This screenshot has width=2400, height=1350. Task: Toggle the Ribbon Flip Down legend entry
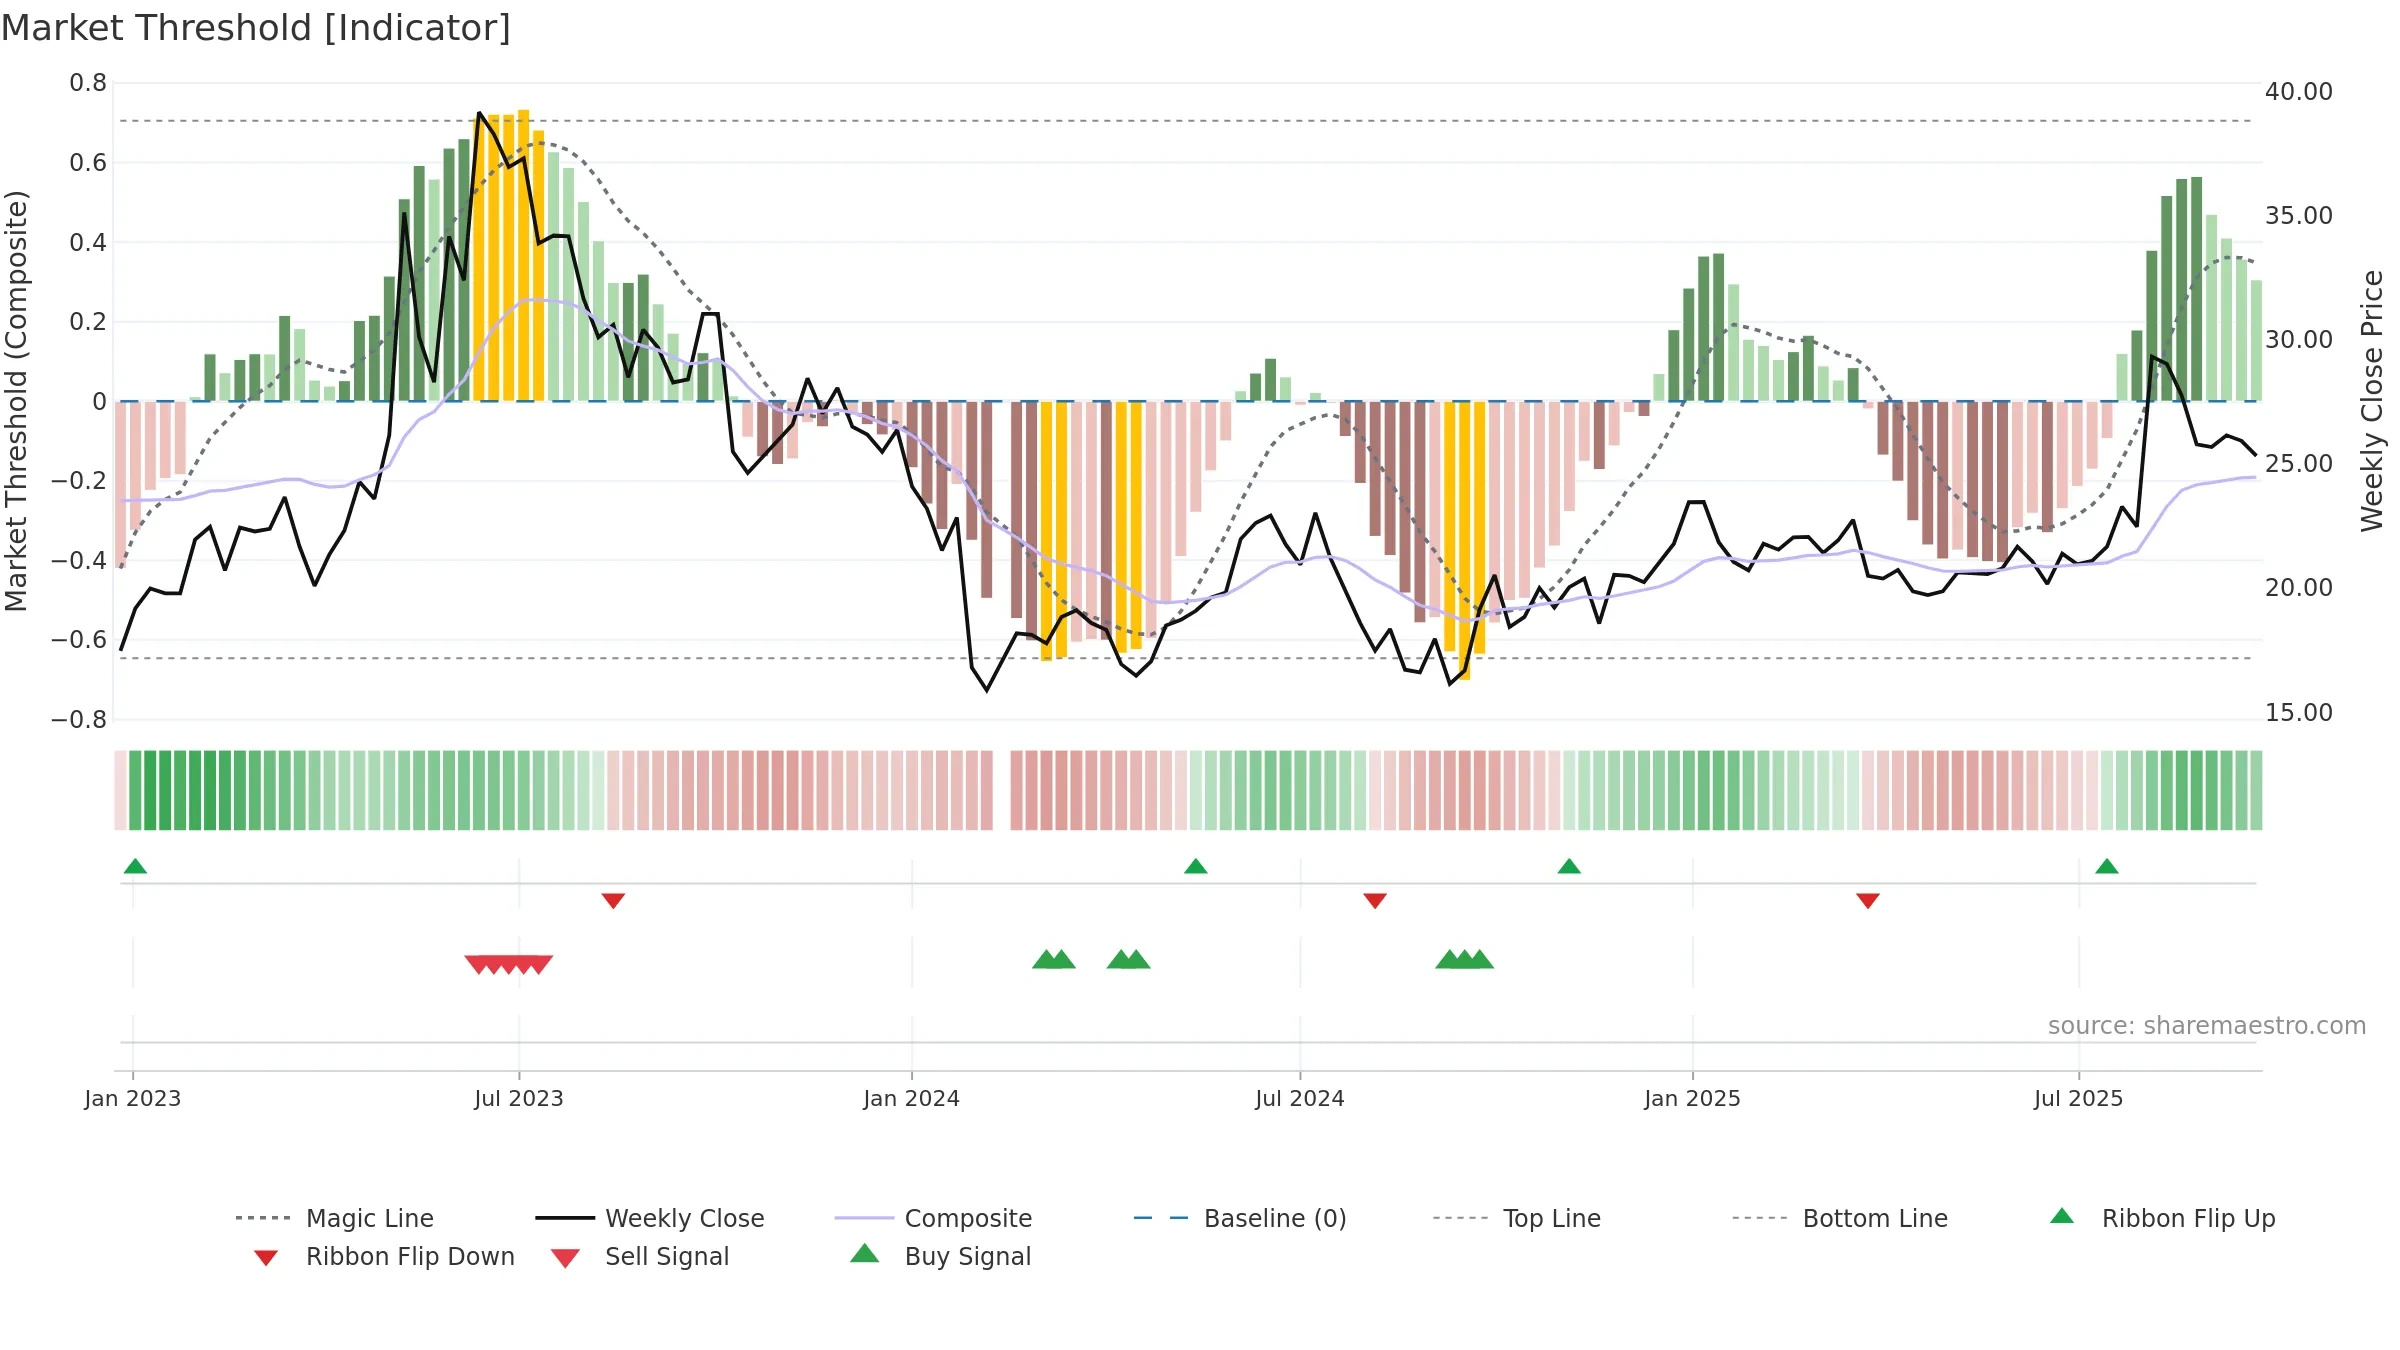[x=383, y=1256]
